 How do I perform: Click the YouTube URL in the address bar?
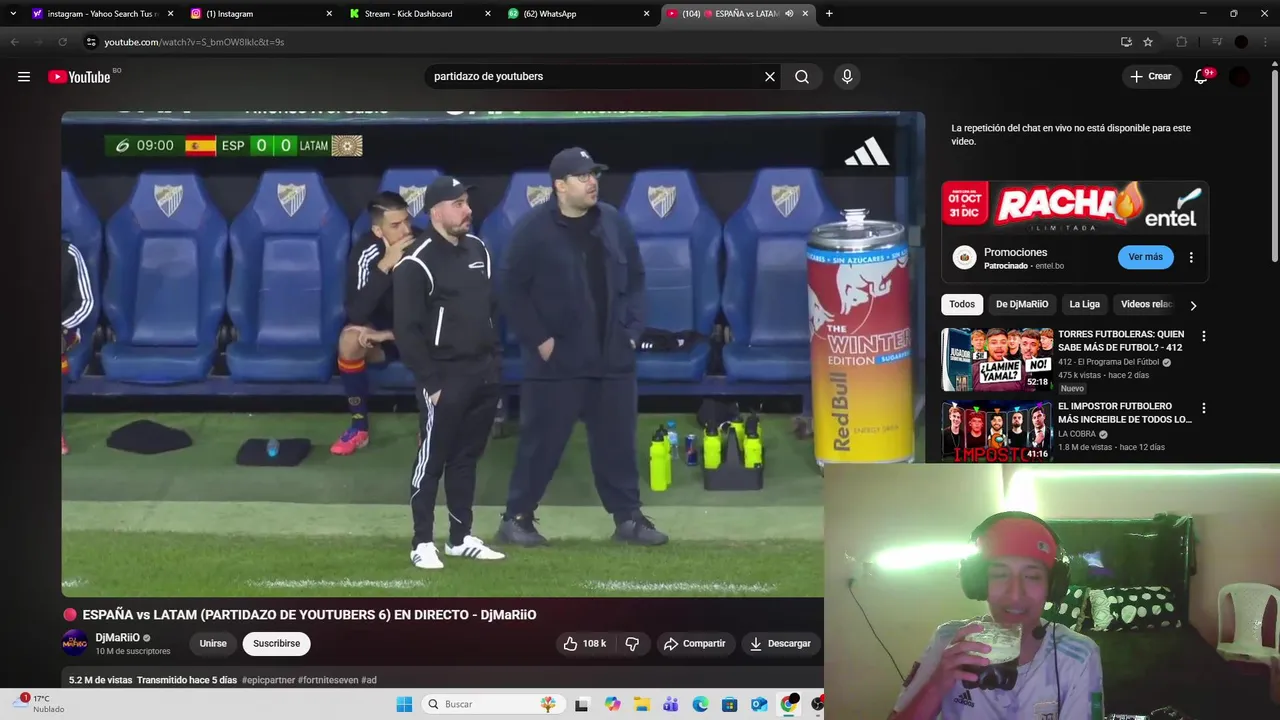[194, 42]
